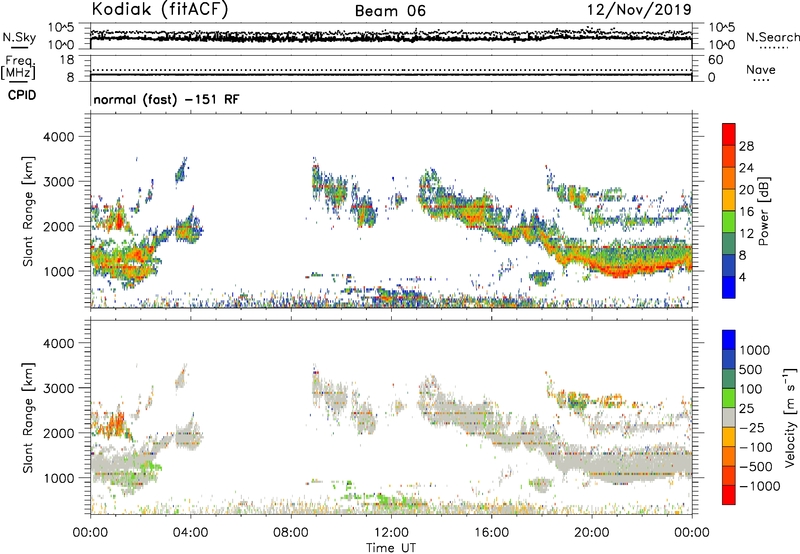Click Slant Range label of power panel
800x554 pixels.
pos(28,212)
